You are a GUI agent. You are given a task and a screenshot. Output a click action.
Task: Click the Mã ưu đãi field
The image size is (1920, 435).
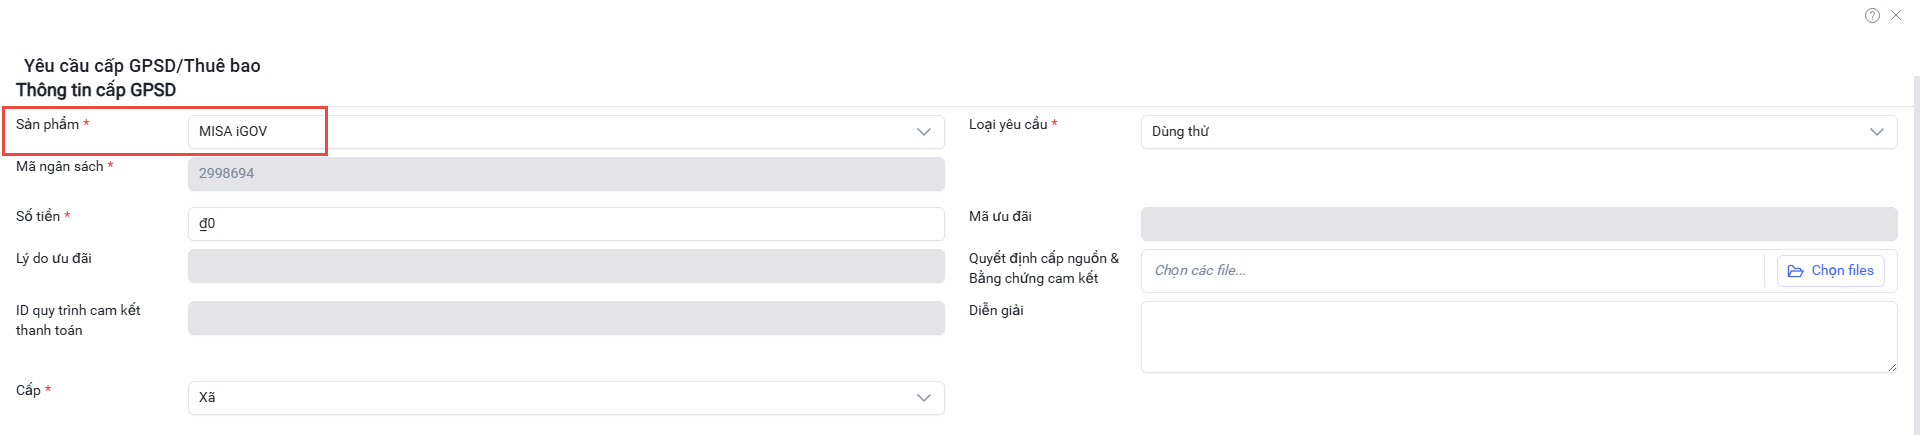click(x=1518, y=224)
